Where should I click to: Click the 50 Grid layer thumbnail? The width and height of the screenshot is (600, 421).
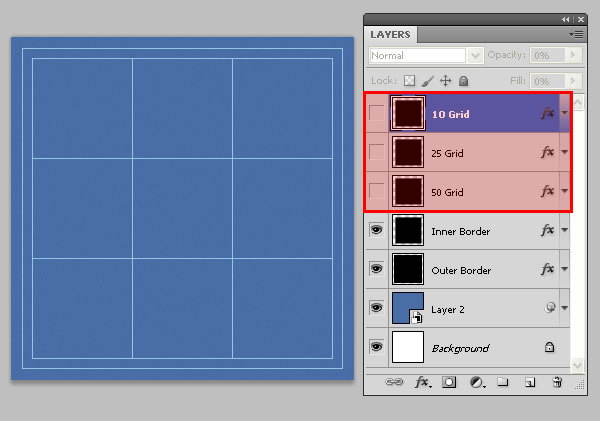point(408,191)
